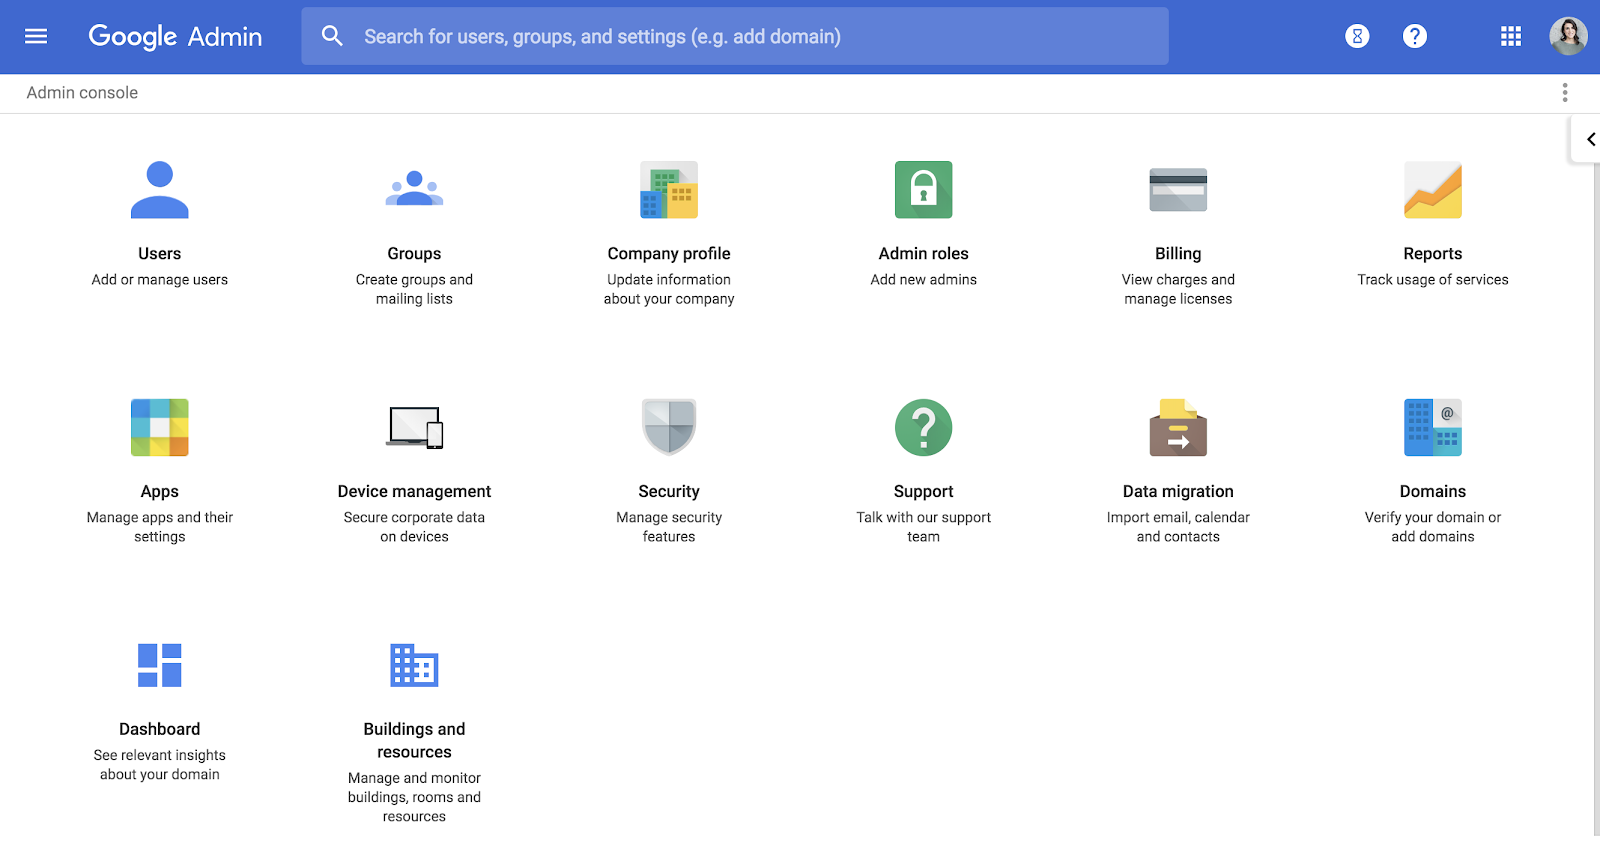Viewport: 1600px width, 849px height.
Task: Open the main hamburger menu
Action: (x=36, y=37)
